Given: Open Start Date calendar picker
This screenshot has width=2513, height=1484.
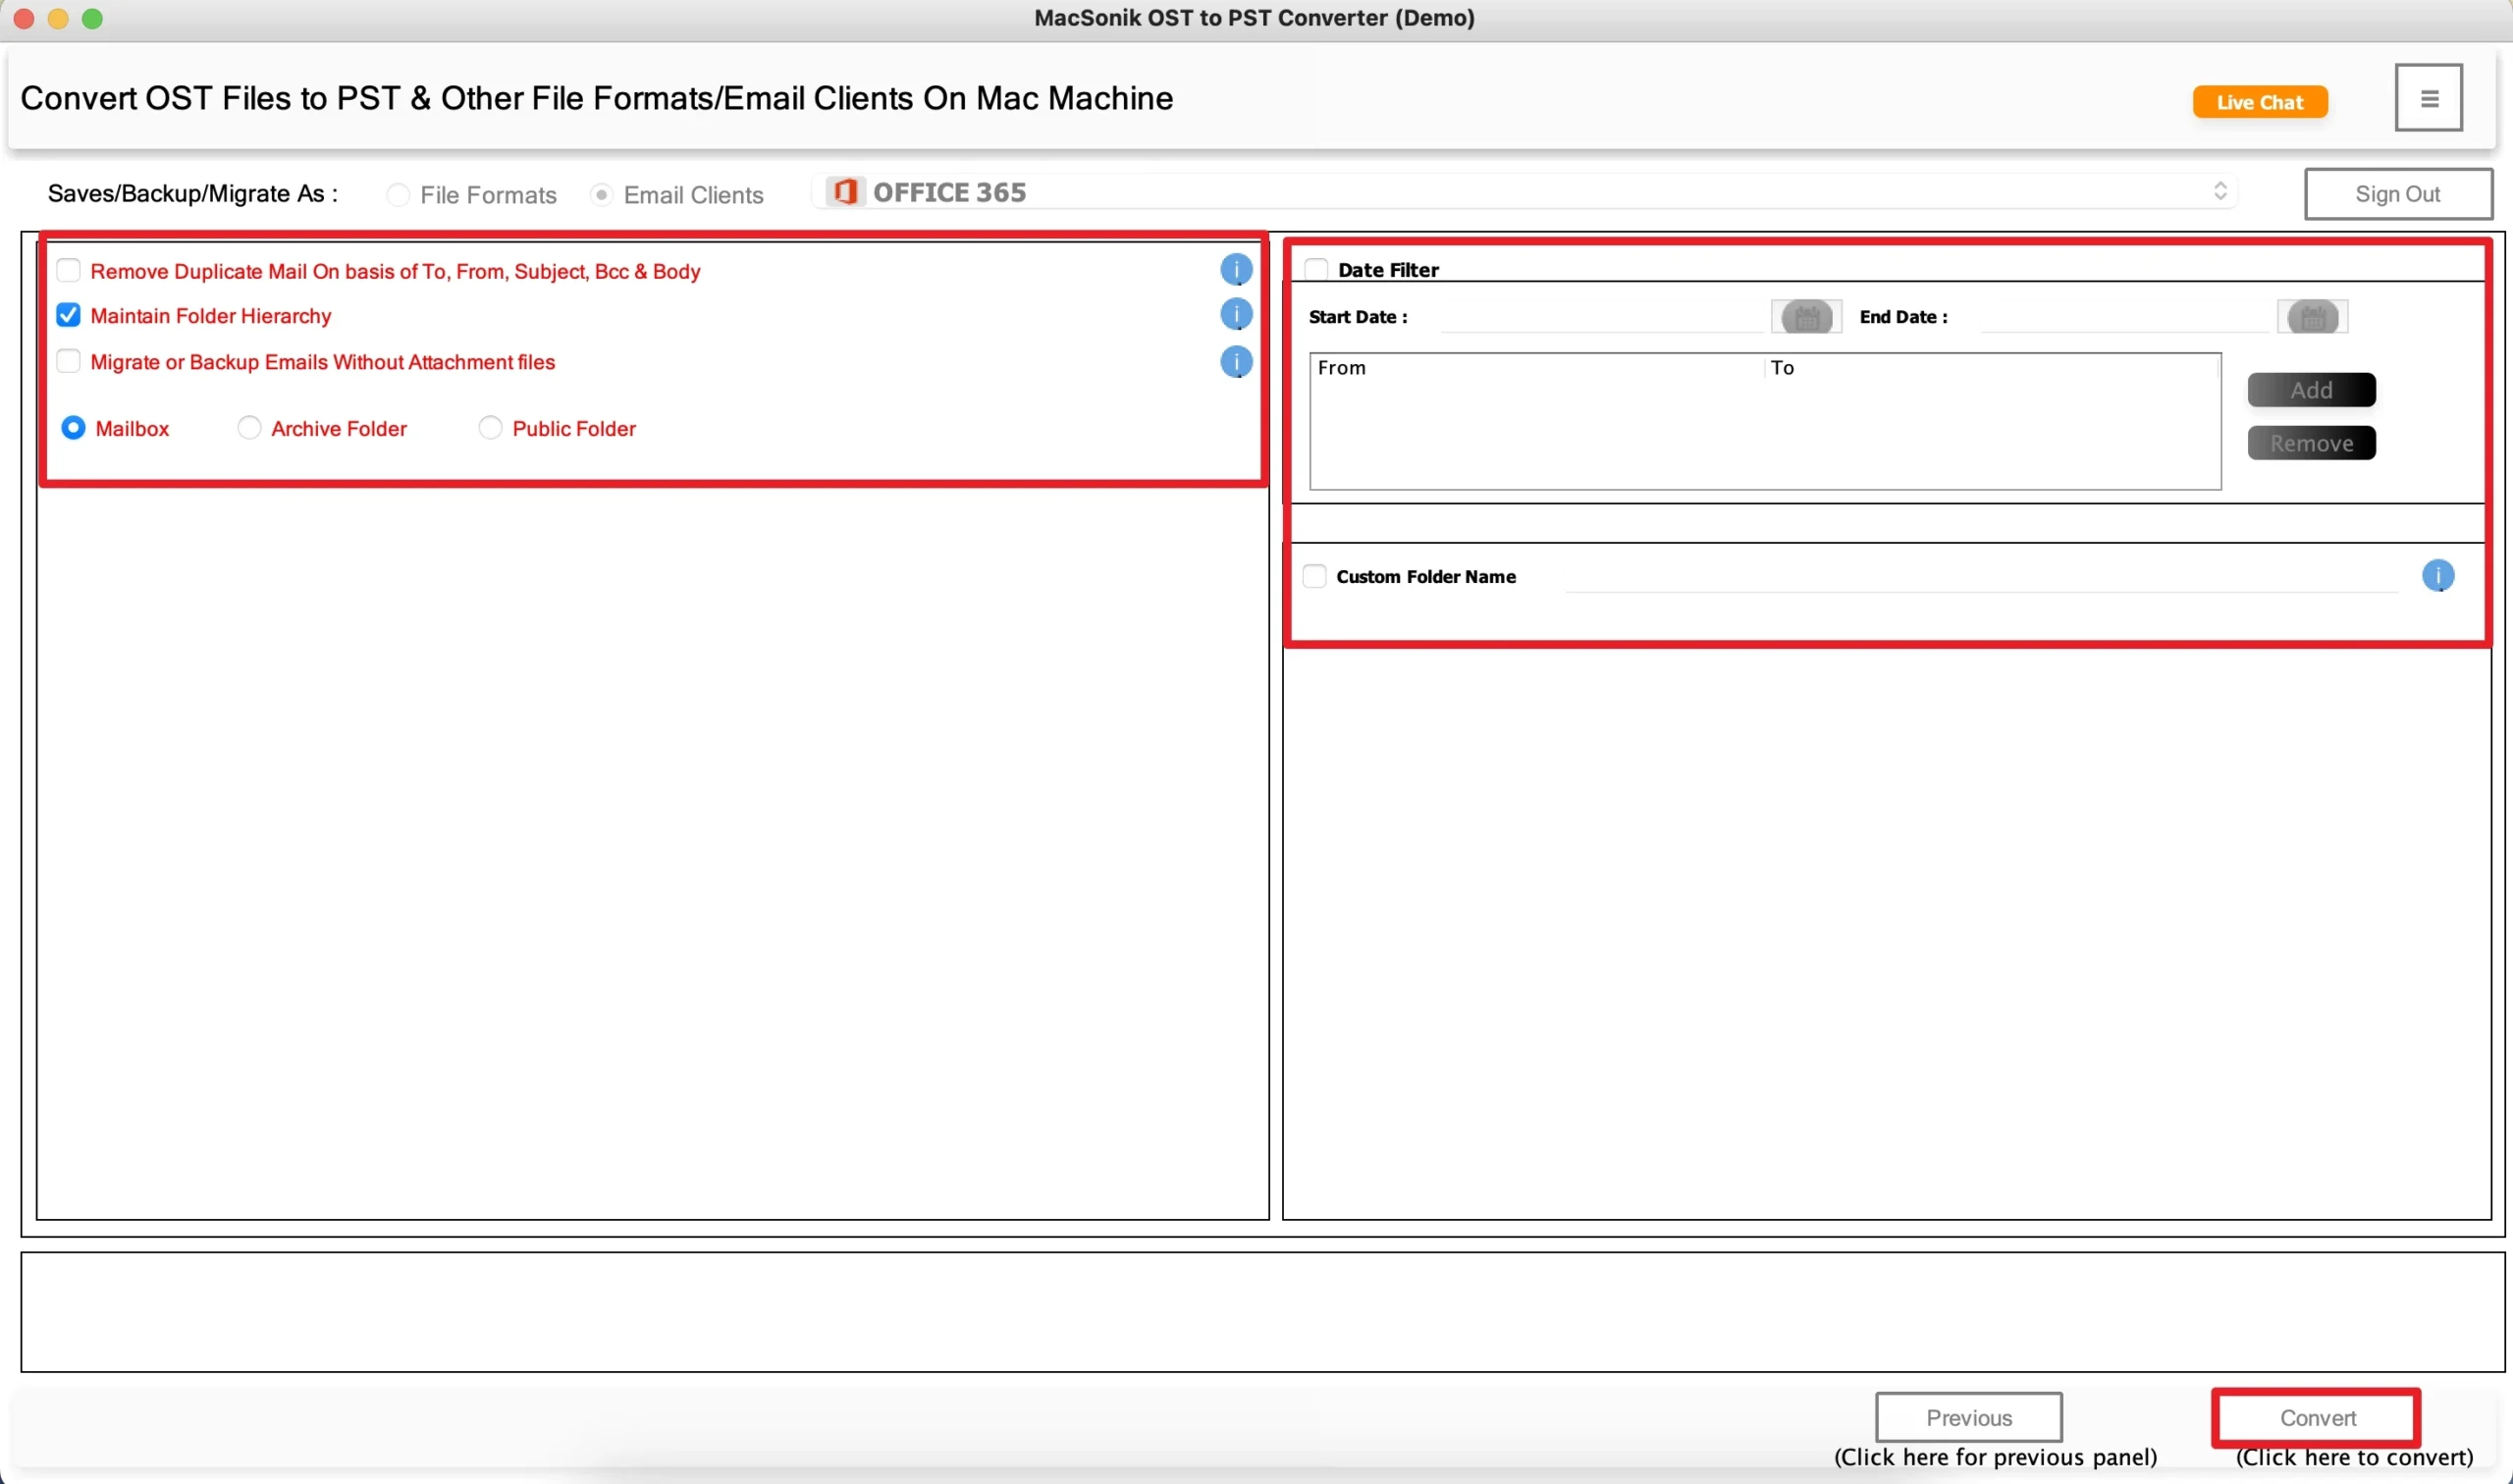Looking at the screenshot, I should 1805,317.
